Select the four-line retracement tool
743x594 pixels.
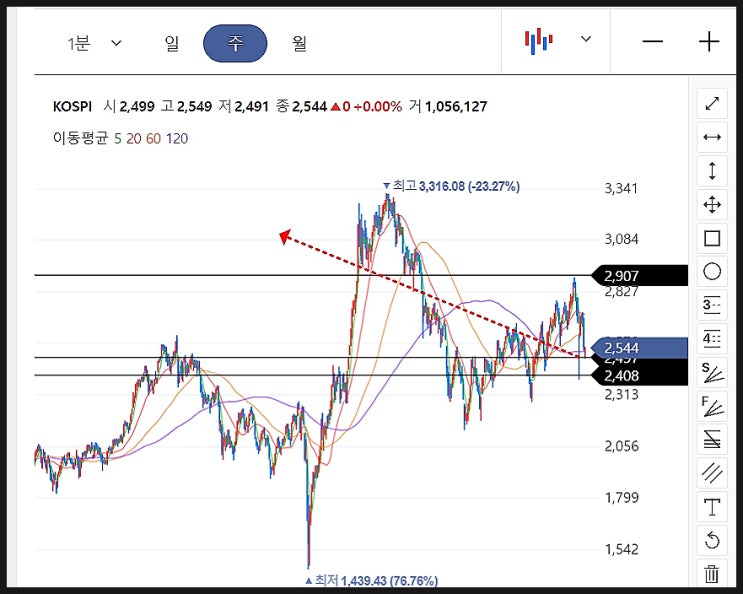(x=712, y=339)
